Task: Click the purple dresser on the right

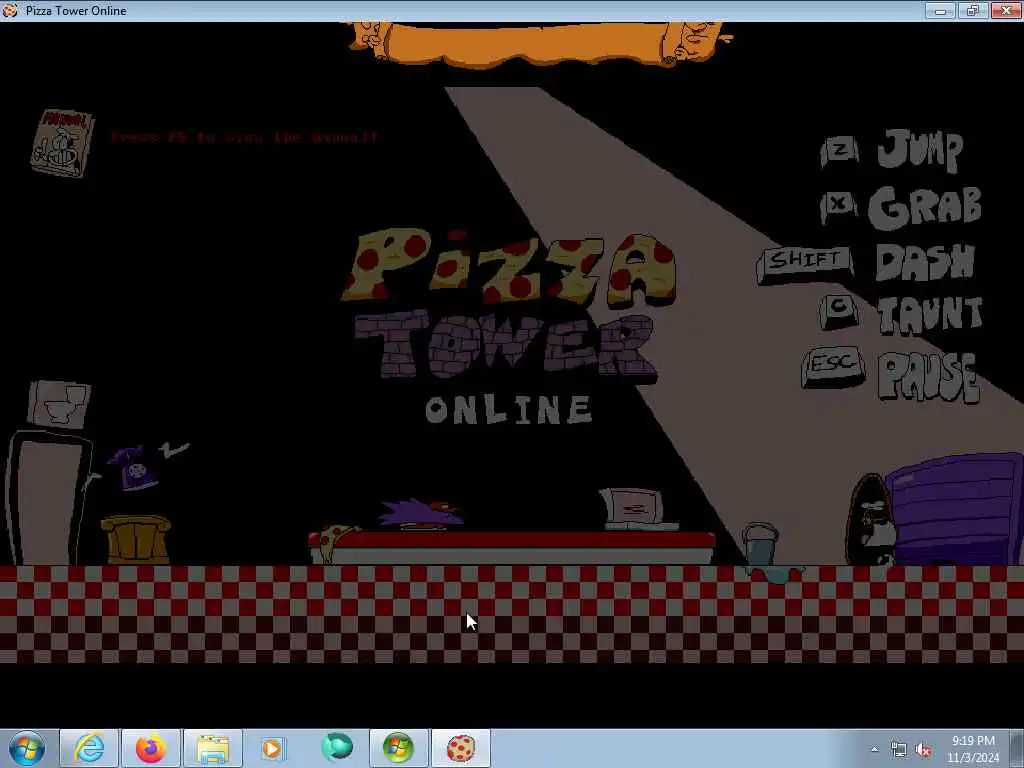Action: (955, 509)
